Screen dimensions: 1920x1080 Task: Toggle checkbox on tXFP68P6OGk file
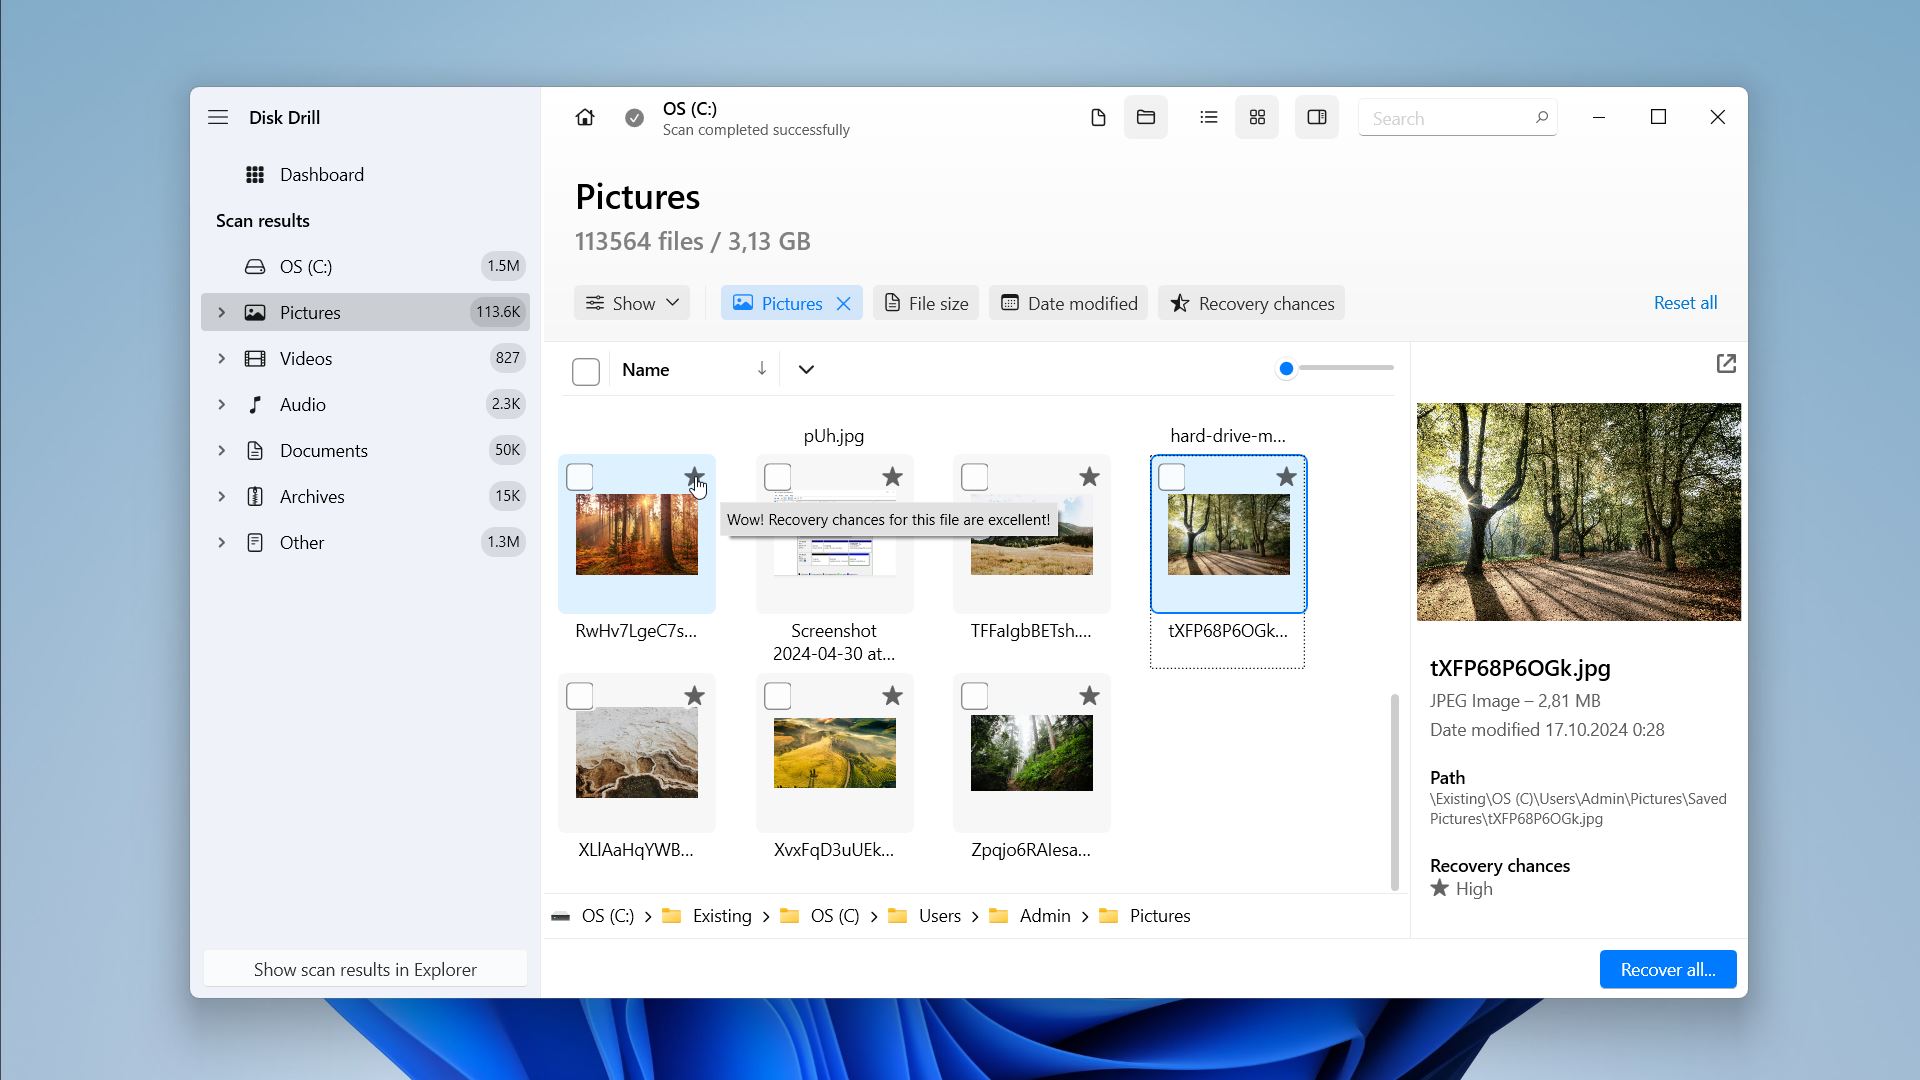(1172, 477)
